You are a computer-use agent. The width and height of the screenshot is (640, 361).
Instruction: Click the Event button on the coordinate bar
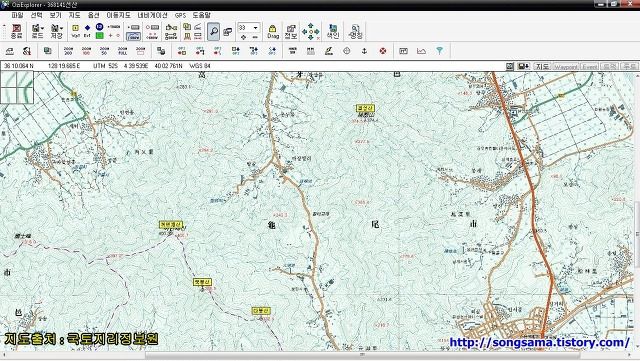(x=589, y=66)
